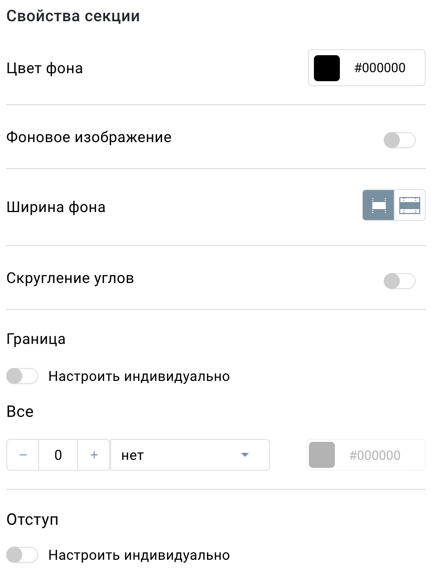Select the content-width background icon
Screen dimensions: 435x575
378,205
